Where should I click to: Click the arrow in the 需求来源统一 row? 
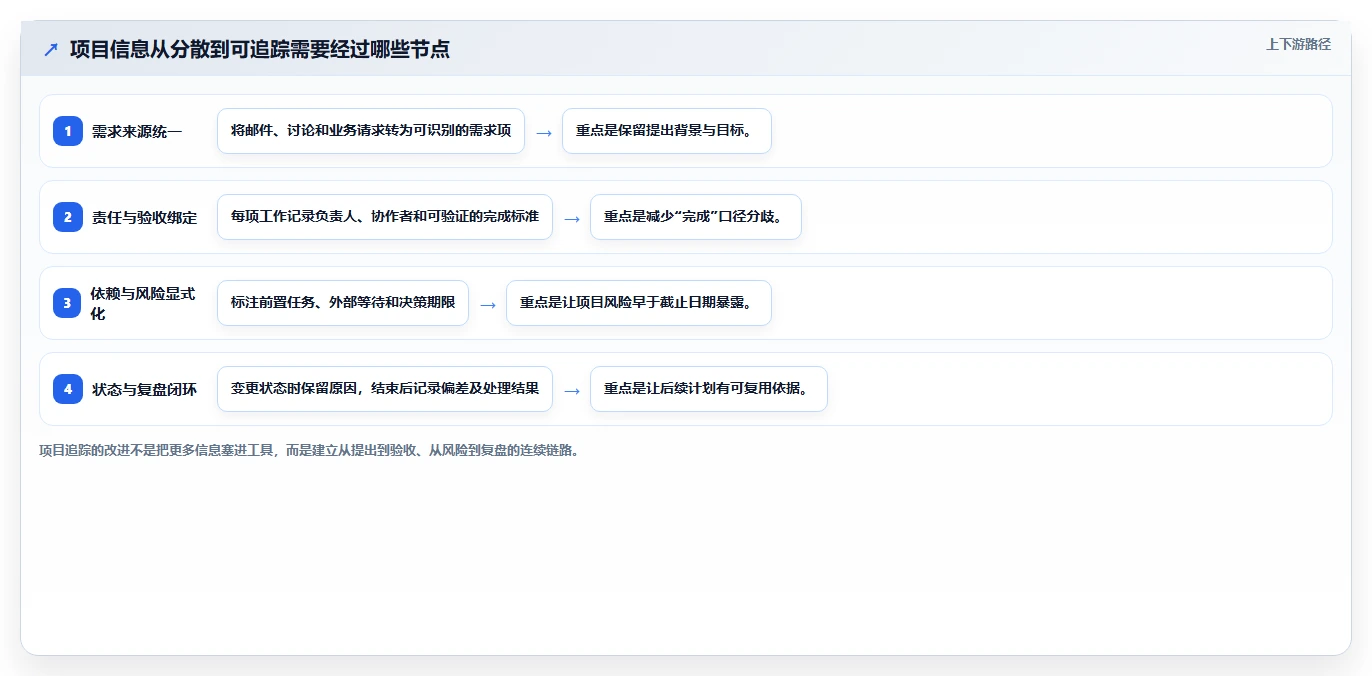click(x=544, y=132)
